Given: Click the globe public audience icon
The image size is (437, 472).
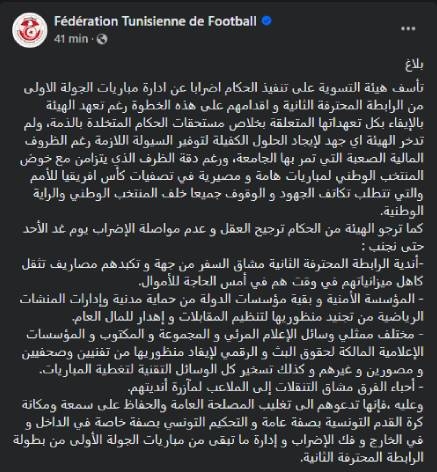Looking at the screenshot, I should (x=102, y=39).
